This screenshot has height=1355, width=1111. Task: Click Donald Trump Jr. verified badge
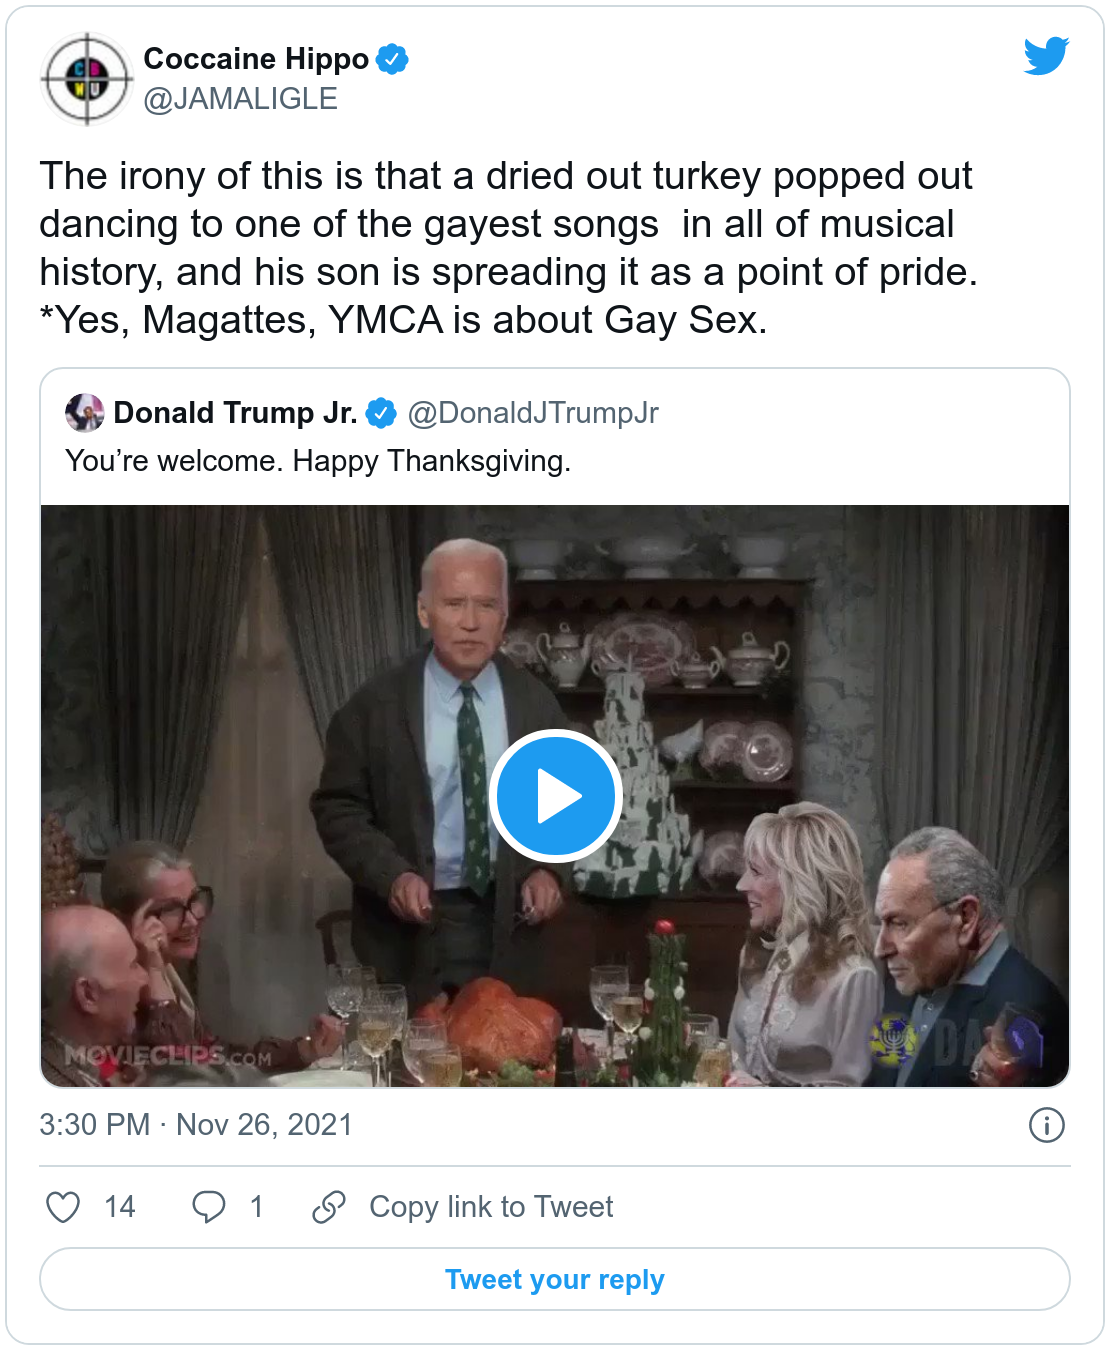(x=381, y=412)
